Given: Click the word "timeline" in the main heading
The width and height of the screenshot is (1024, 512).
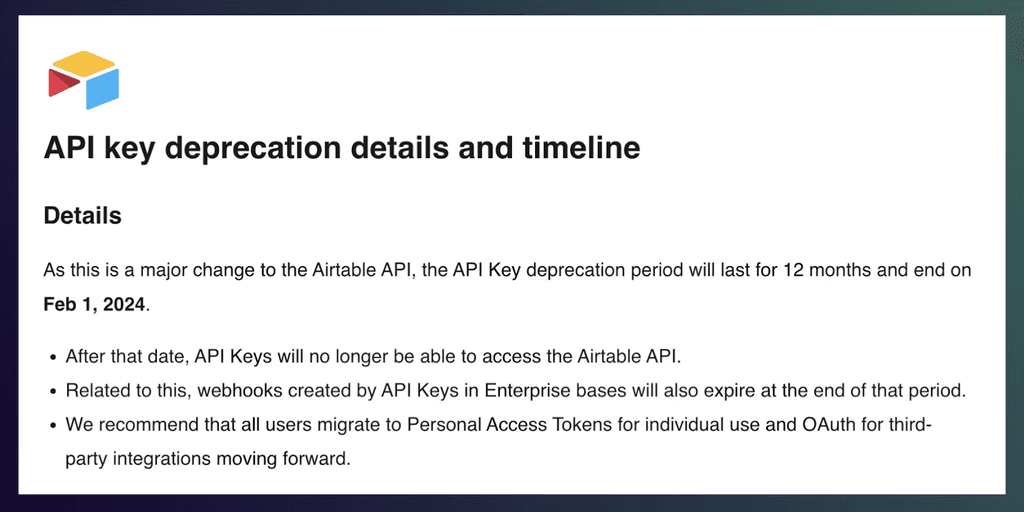Looking at the screenshot, I should [x=581, y=149].
